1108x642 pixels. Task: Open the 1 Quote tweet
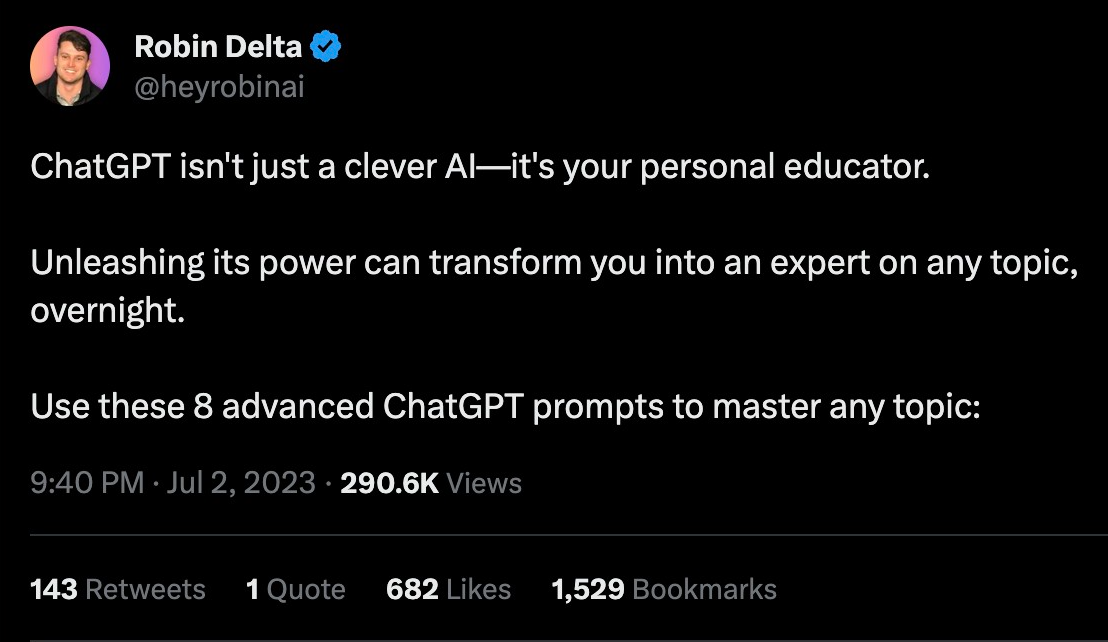pyautogui.click(x=297, y=589)
